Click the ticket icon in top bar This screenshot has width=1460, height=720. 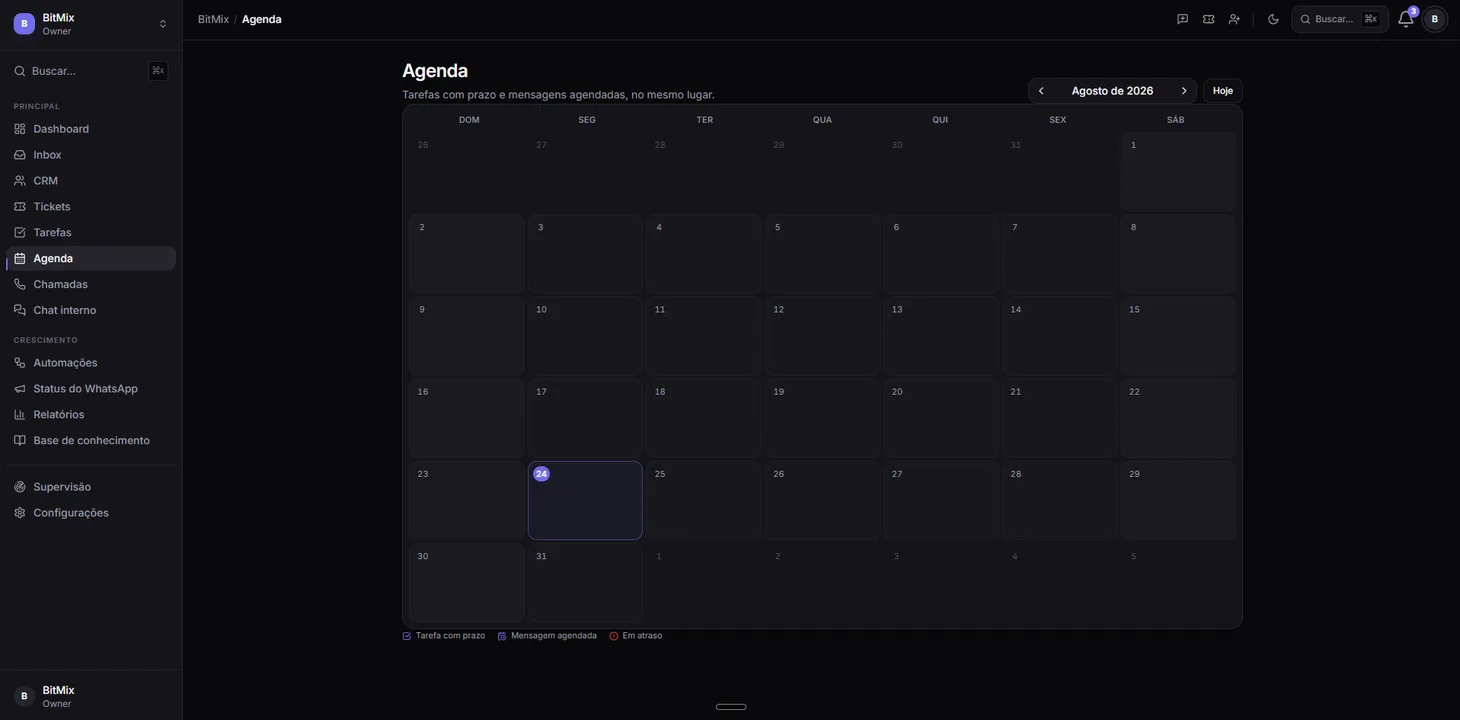tap(1209, 19)
